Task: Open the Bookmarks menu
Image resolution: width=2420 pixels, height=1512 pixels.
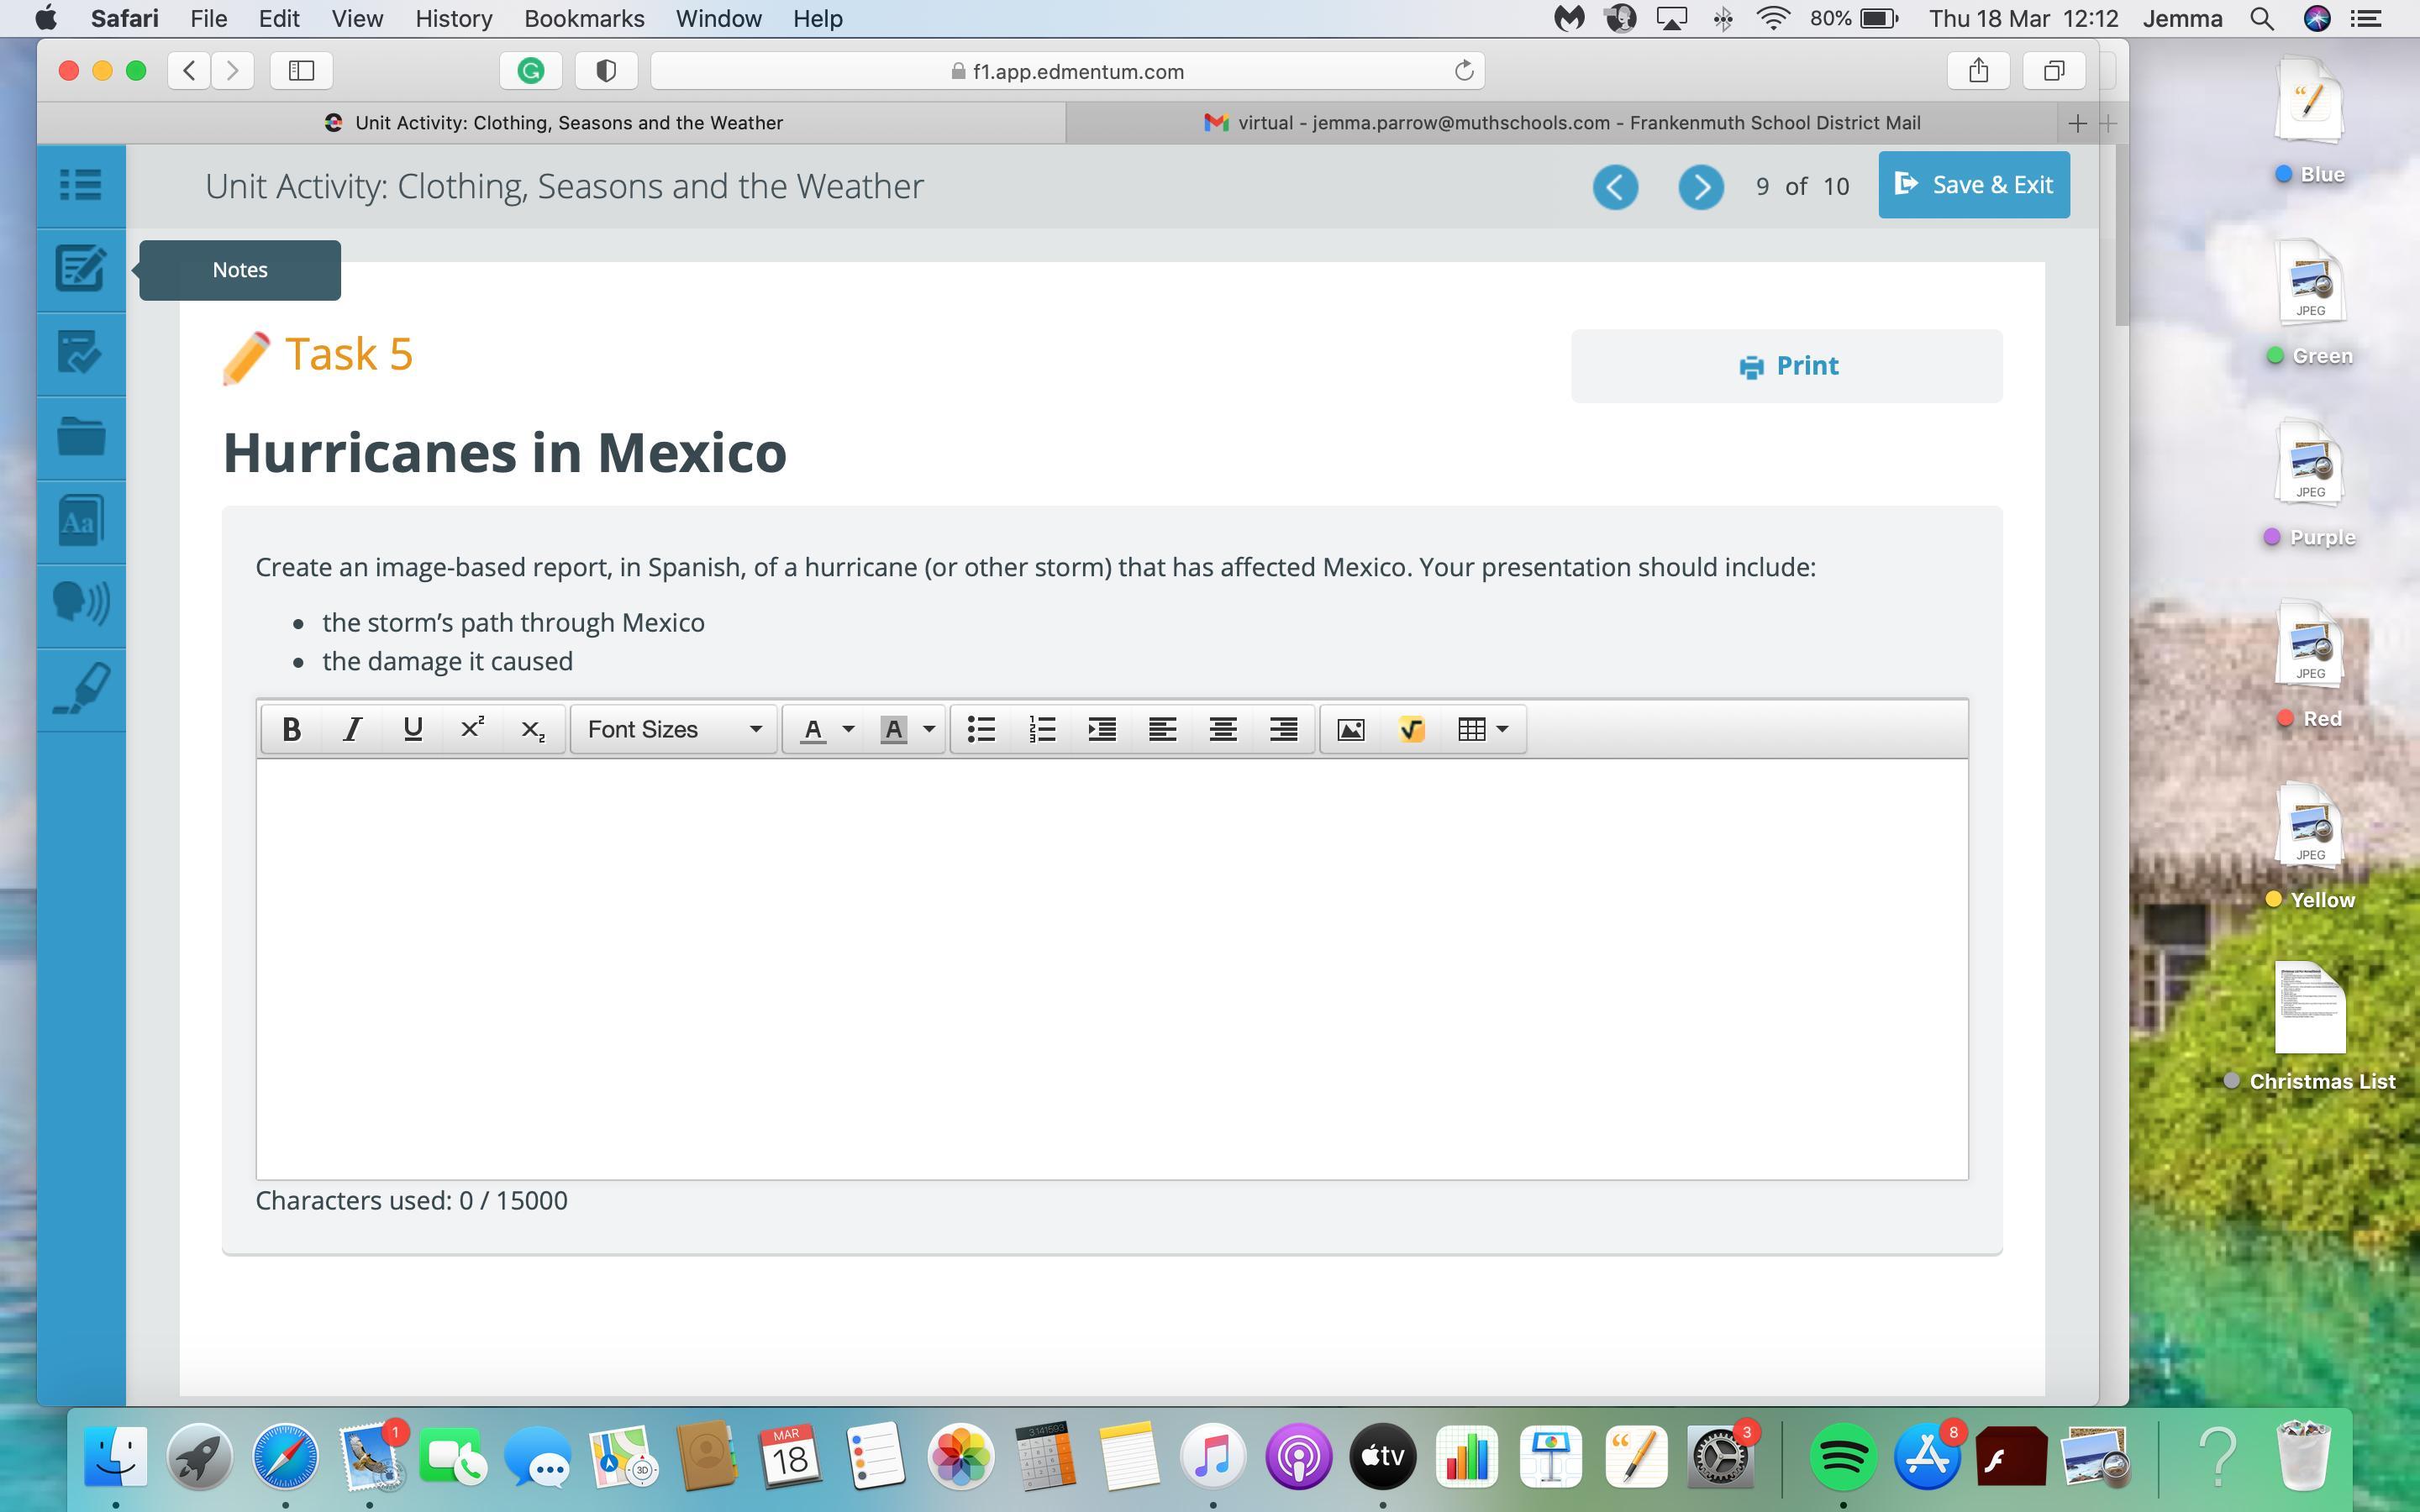Action: tap(583, 18)
